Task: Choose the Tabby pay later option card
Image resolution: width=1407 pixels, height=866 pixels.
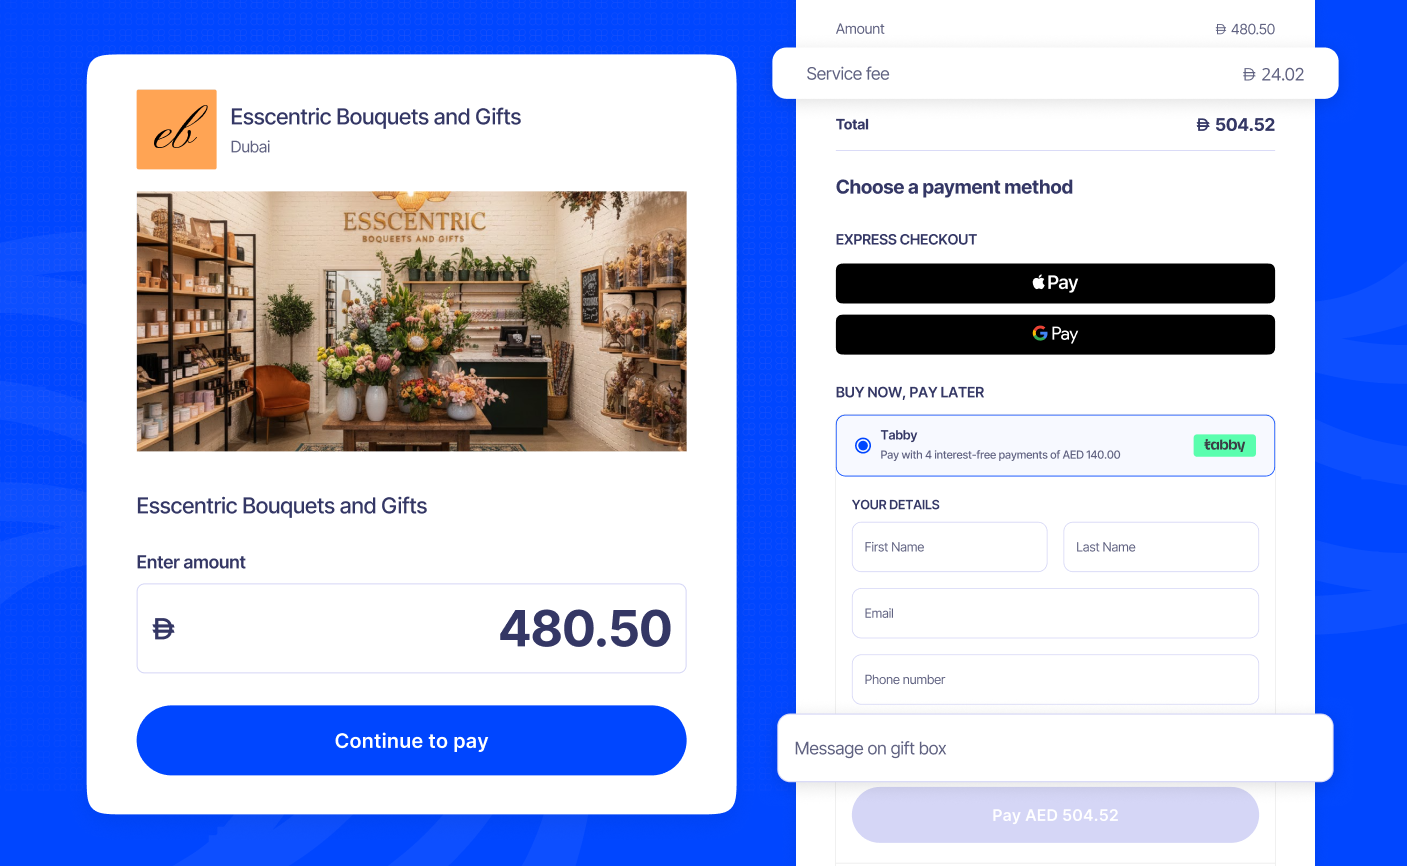Action: pos(1055,445)
